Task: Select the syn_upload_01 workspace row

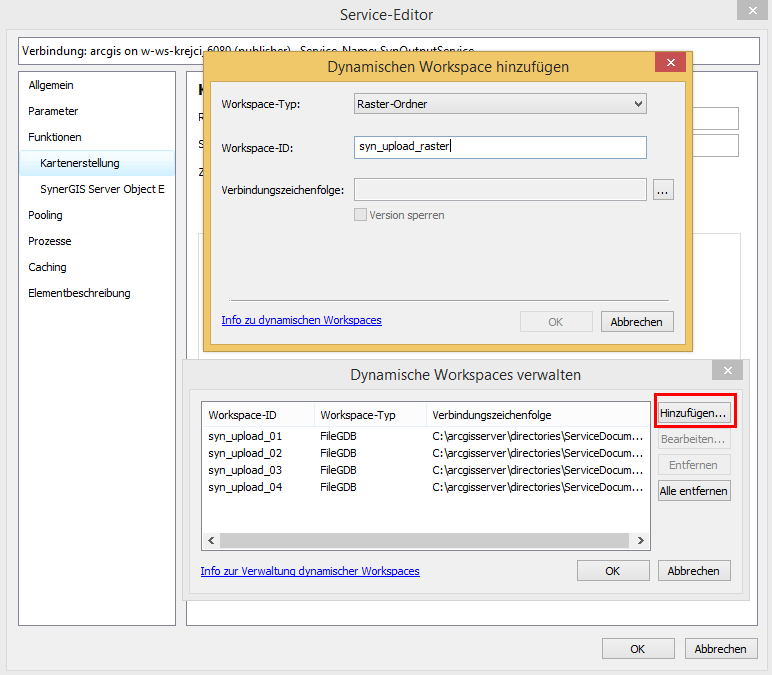Action: pos(245,436)
